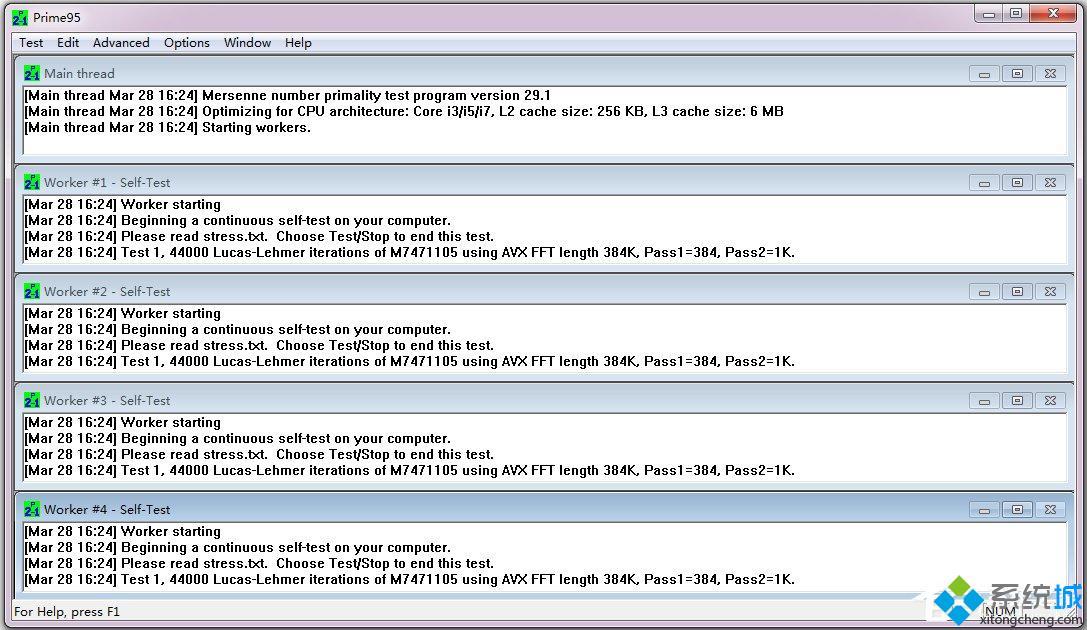Click the 'Test 1, 44000 Lucas-Lehmer' line in Worker #4
Viewport: 1087px width, 630px height.
[410, 579]
